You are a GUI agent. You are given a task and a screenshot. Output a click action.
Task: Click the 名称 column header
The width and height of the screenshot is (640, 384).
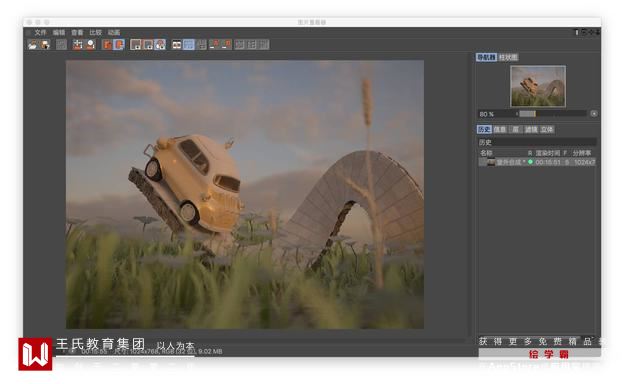[486, 153]
